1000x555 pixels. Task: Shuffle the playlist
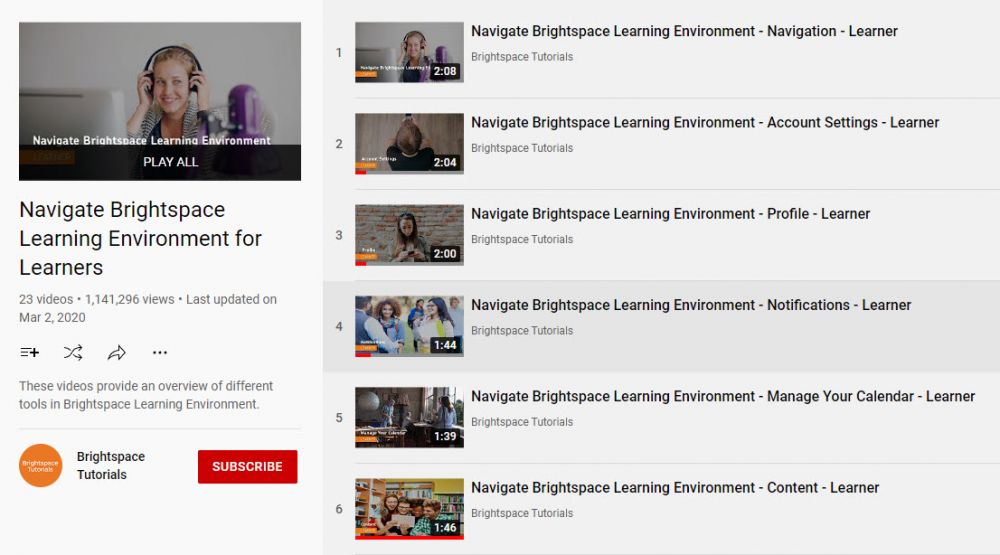[73, 352]
